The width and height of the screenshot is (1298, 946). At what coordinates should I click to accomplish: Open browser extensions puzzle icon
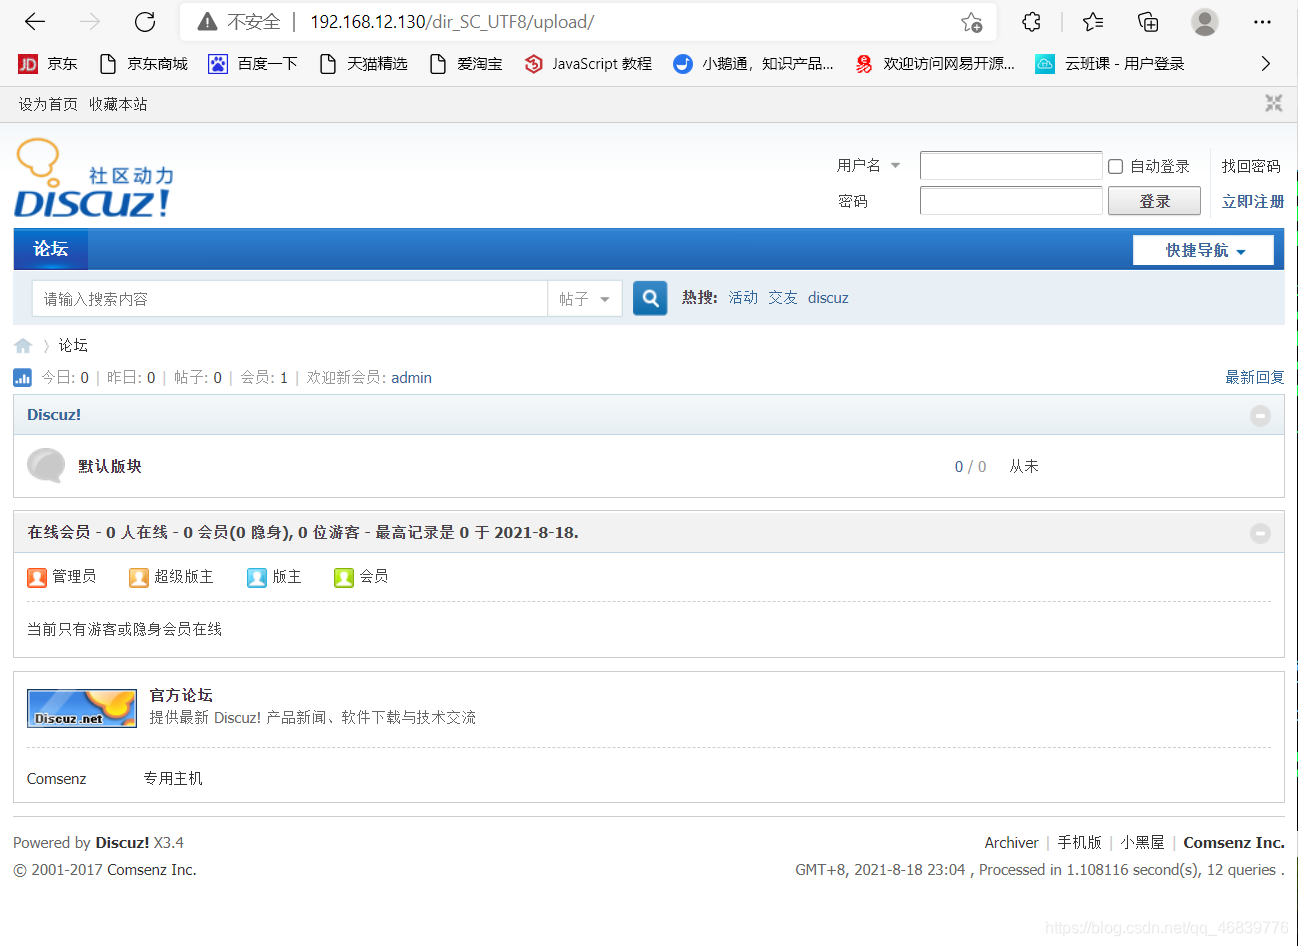(x=1031, y=21)
